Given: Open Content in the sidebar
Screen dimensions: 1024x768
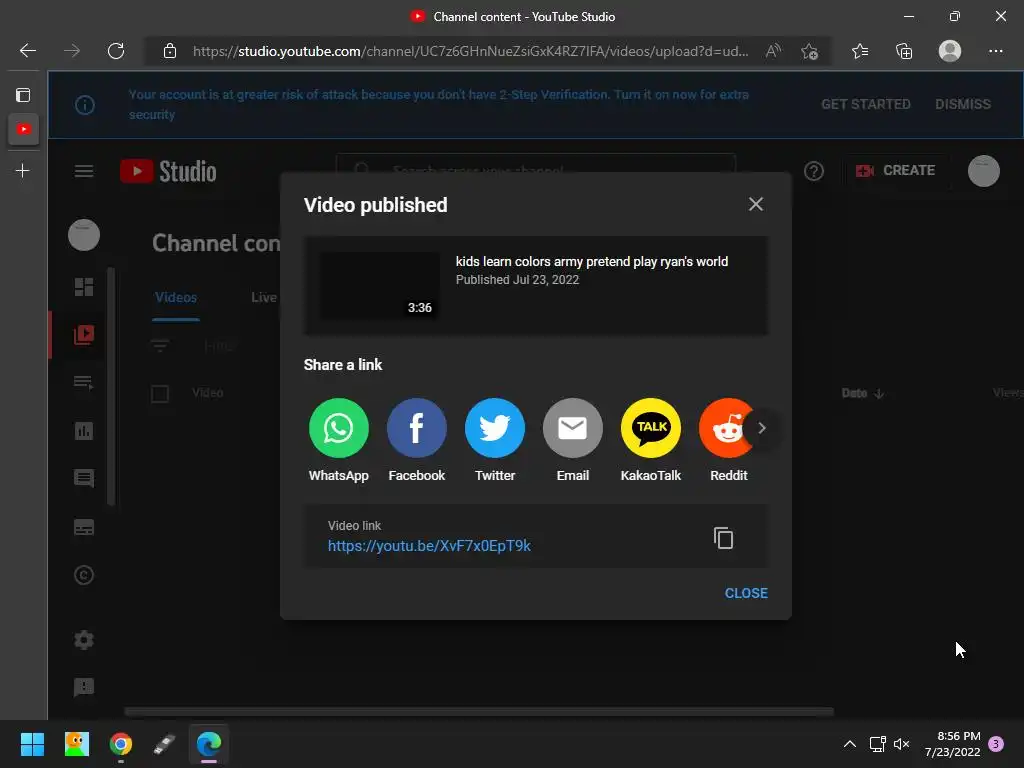Looking at the screenshot, I should point(84,335).
